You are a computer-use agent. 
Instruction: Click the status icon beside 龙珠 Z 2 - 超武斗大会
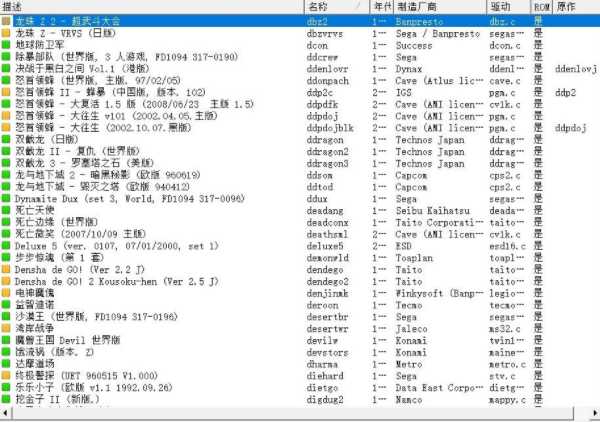pos(6,21)
